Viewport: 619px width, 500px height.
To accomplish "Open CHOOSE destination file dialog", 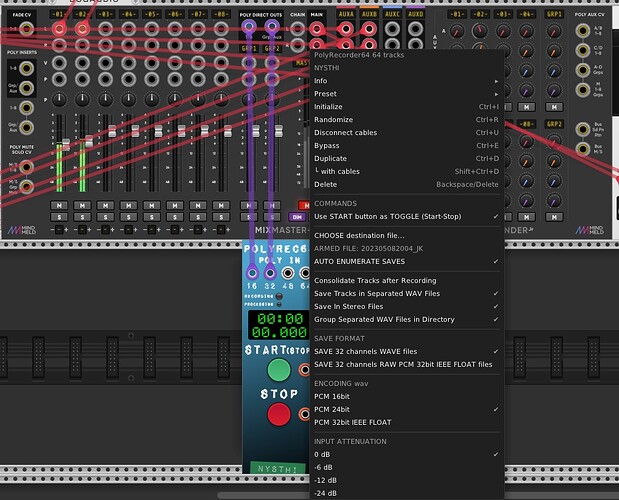I will pyautogui.click(x=406, y=235).
